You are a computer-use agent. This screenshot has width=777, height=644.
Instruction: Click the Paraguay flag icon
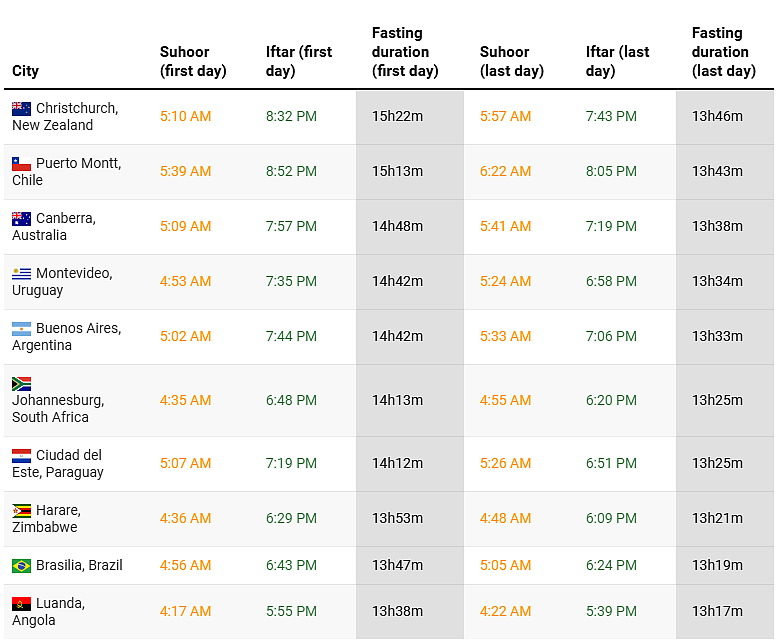pos(22,455)
